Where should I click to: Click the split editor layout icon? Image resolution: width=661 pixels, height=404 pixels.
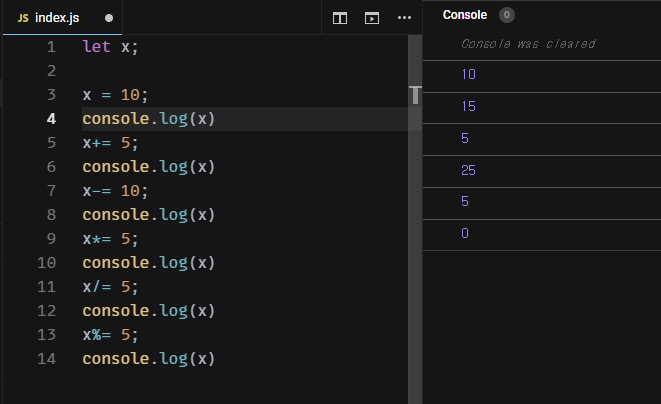pyautogui.click(x=340, y=18)
